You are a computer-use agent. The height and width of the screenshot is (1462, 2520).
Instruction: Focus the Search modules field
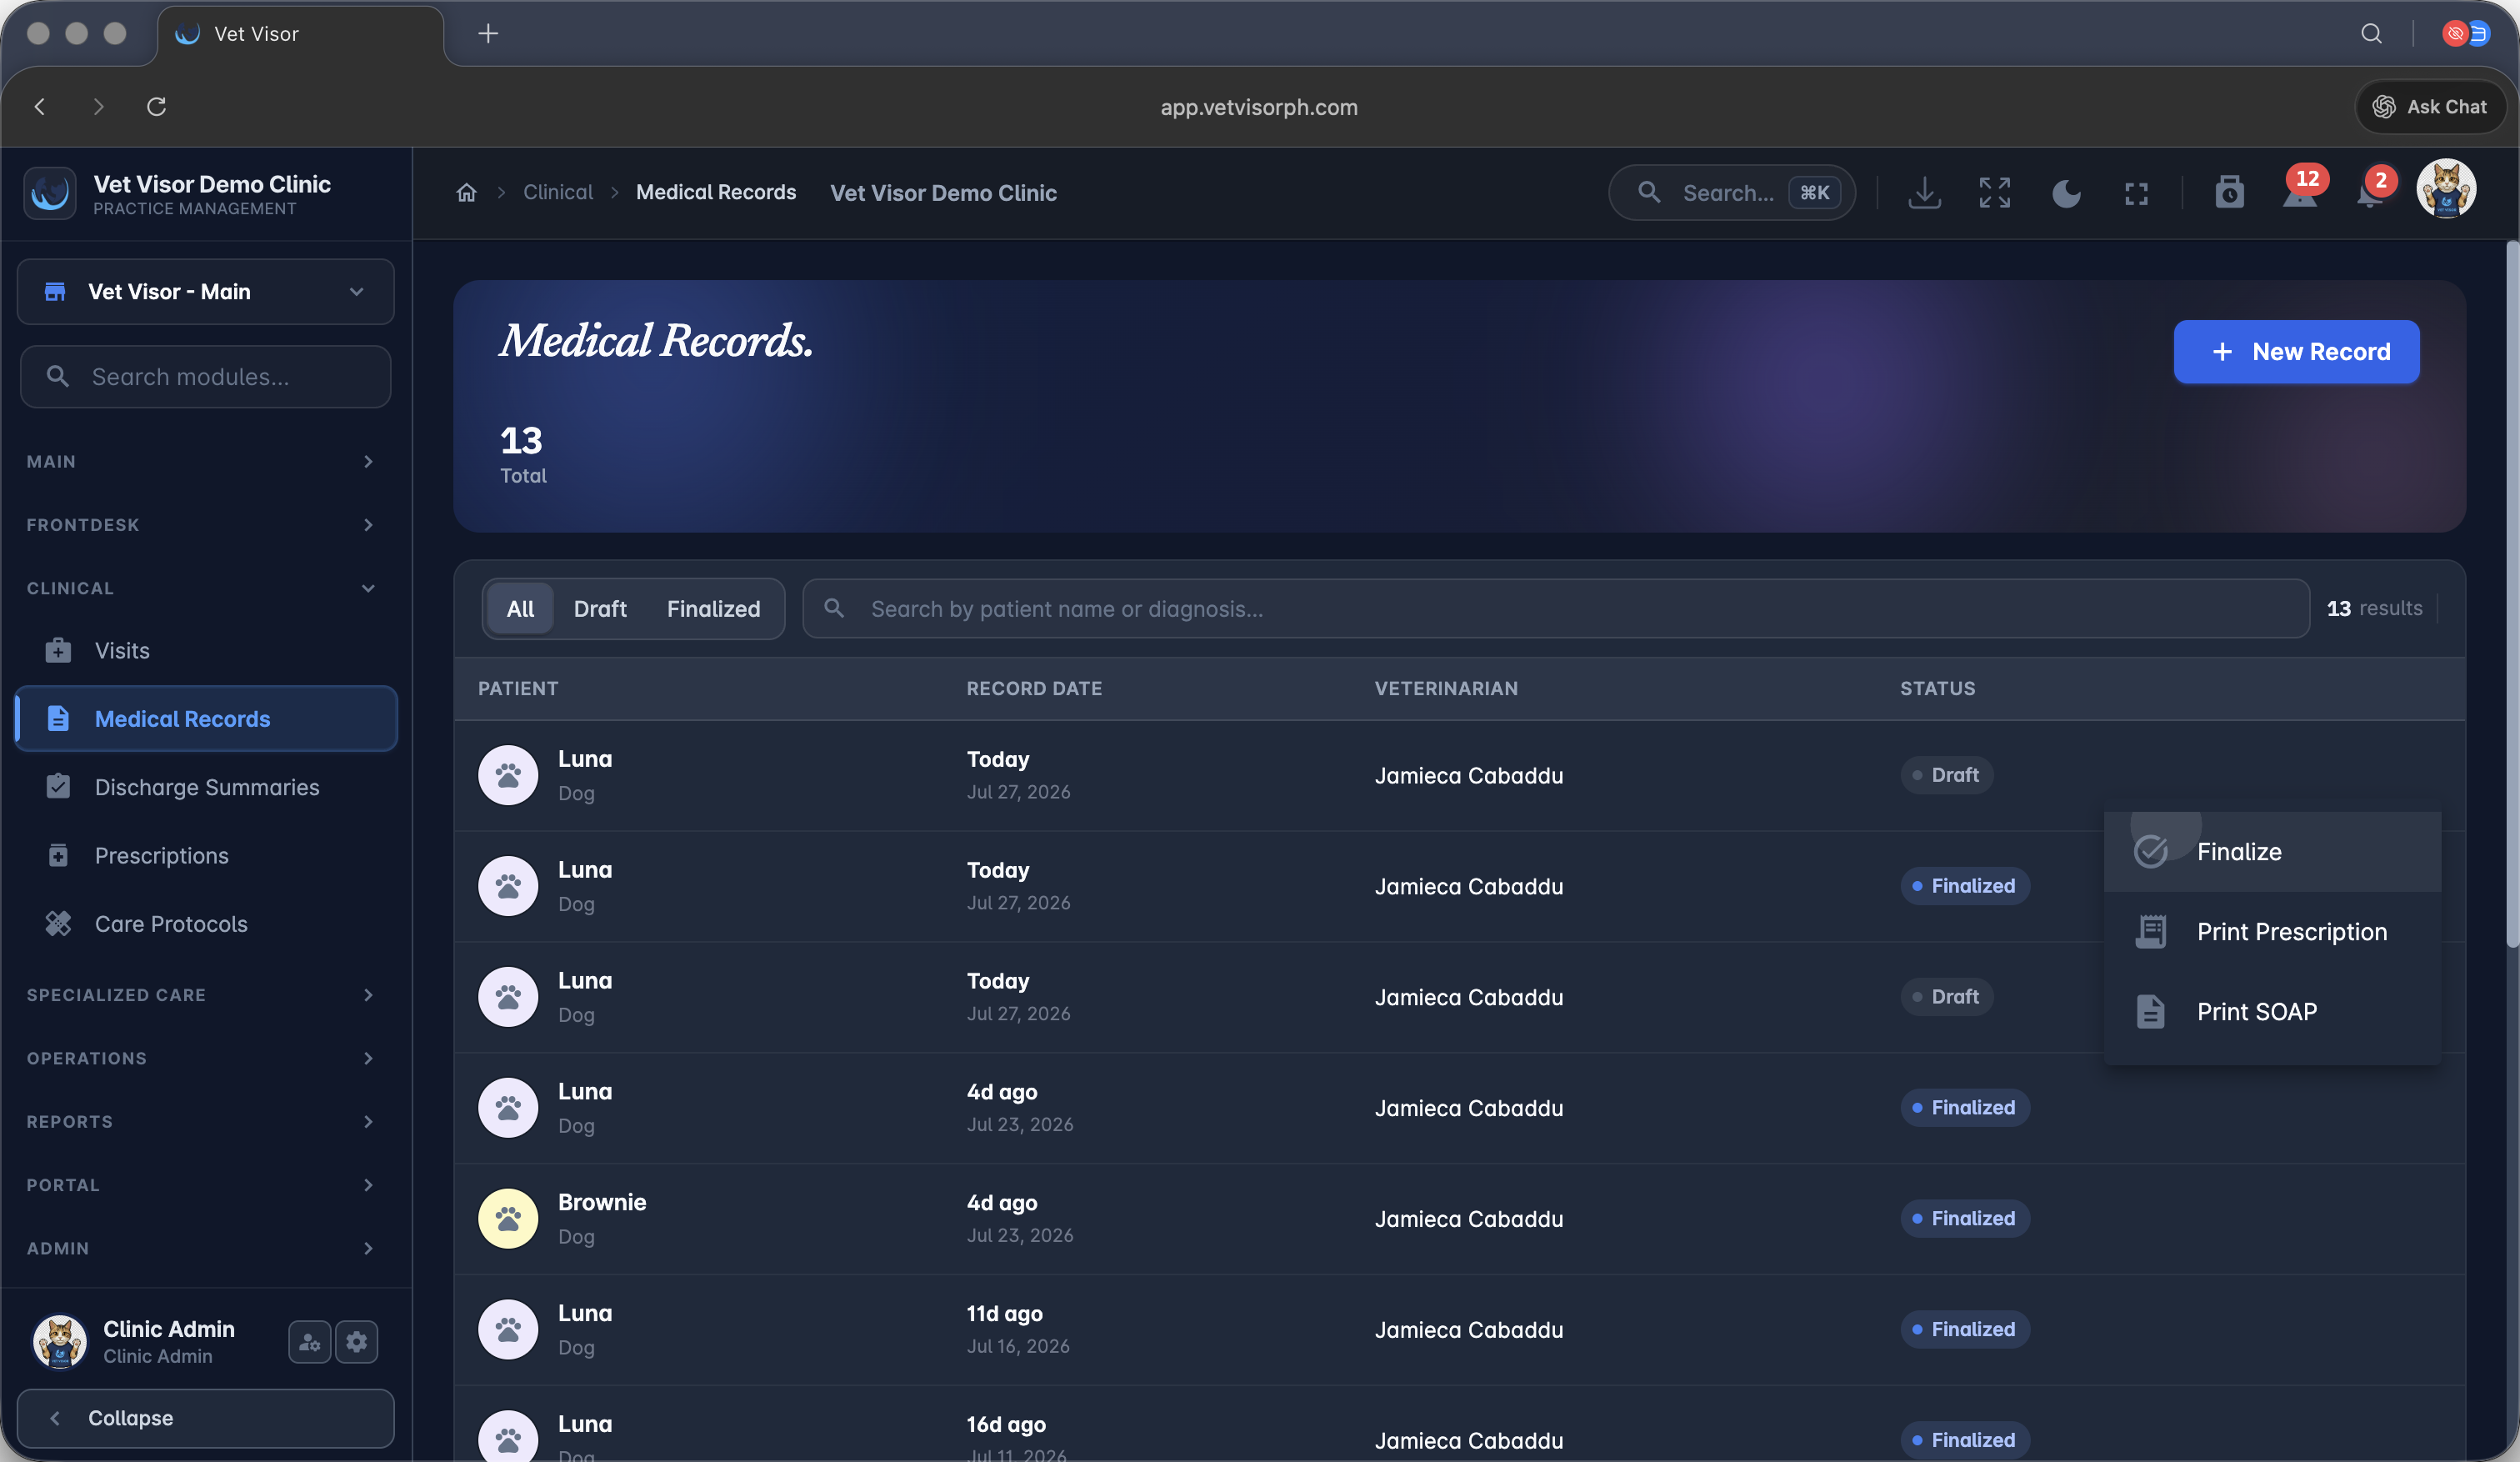[206, 376]
